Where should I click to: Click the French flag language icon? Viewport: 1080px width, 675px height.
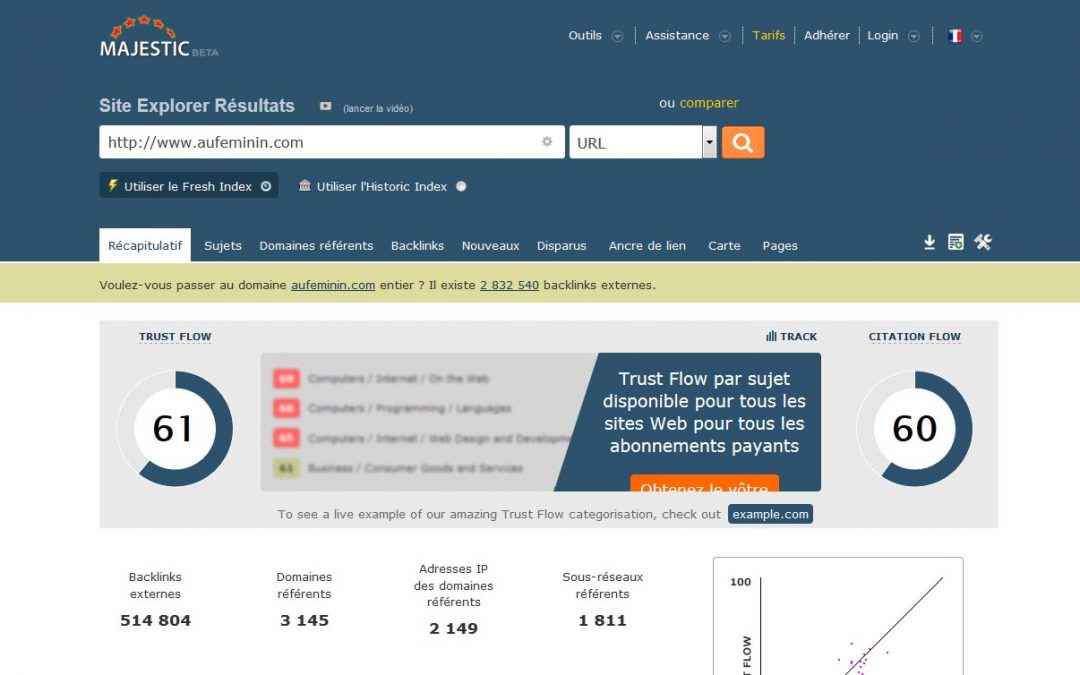(x=955, y=36)
